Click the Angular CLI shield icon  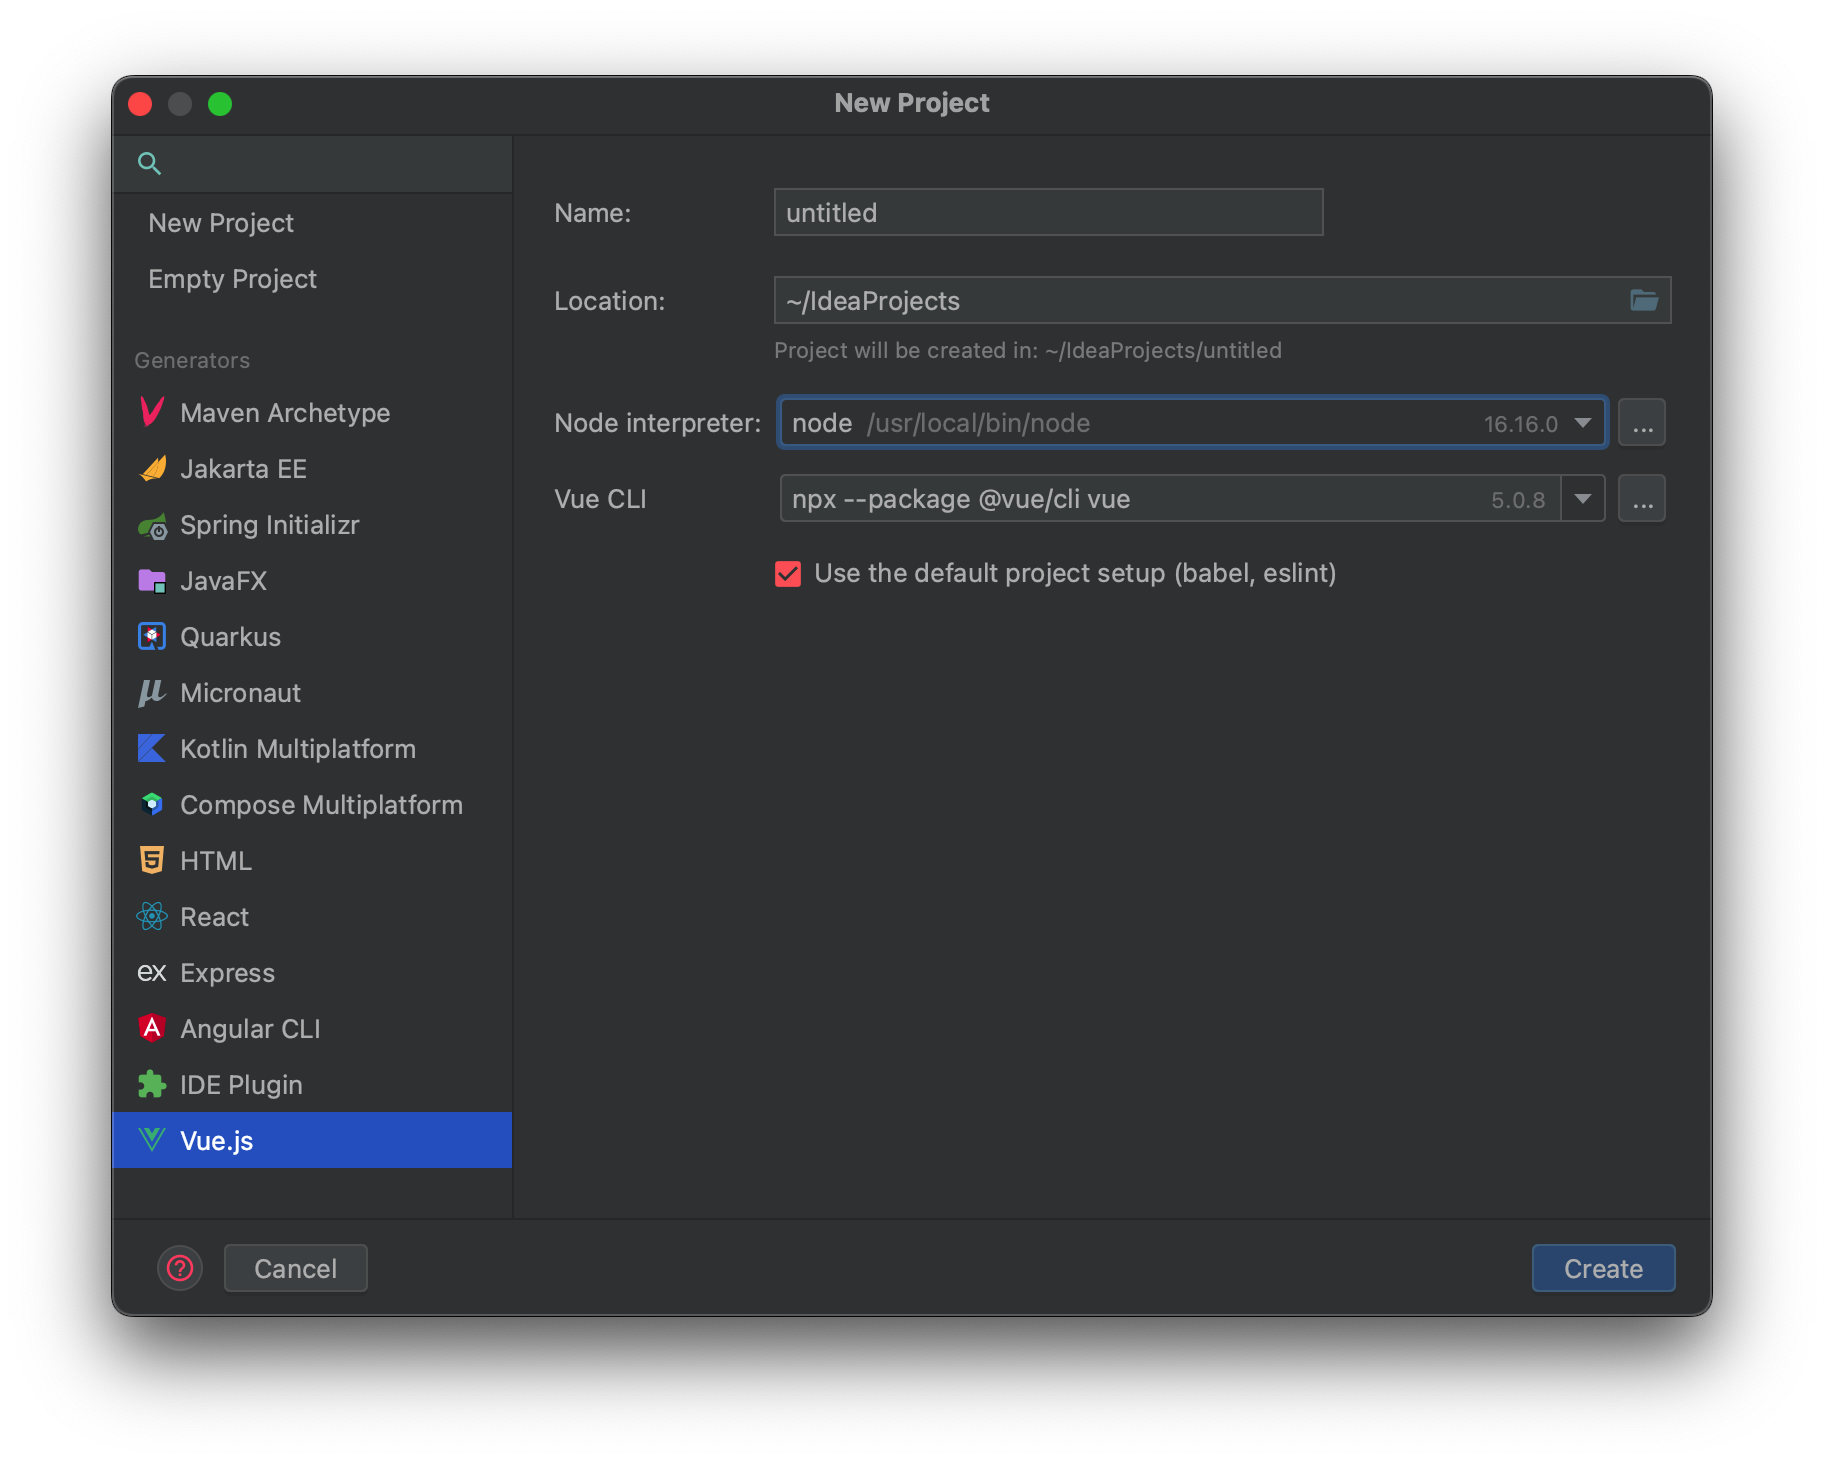pyautogui.click(x=152, y=1029)
